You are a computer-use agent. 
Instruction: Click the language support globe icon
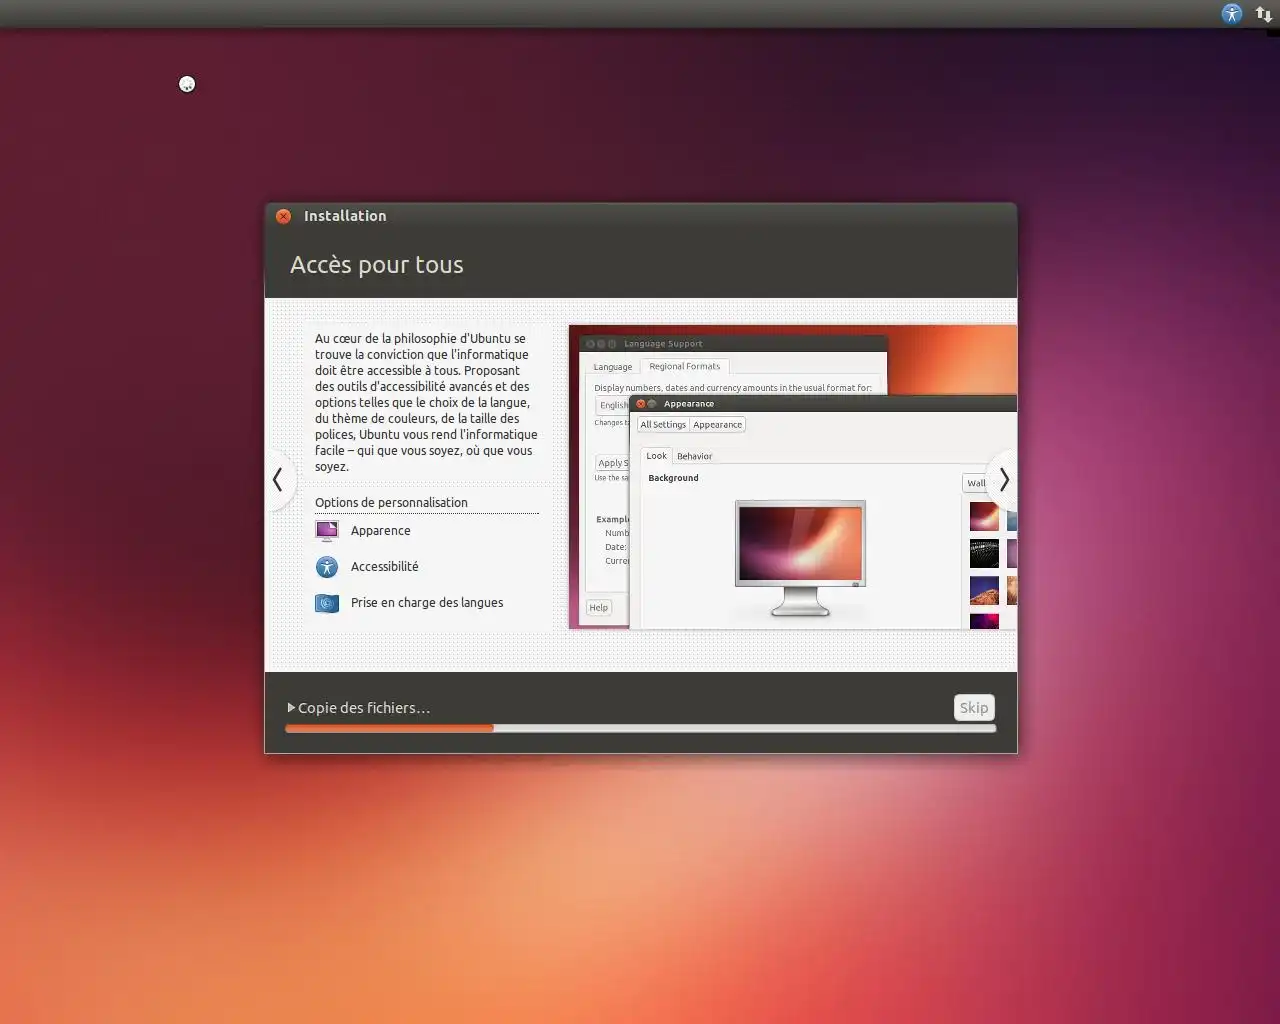(x=327, y=603)
